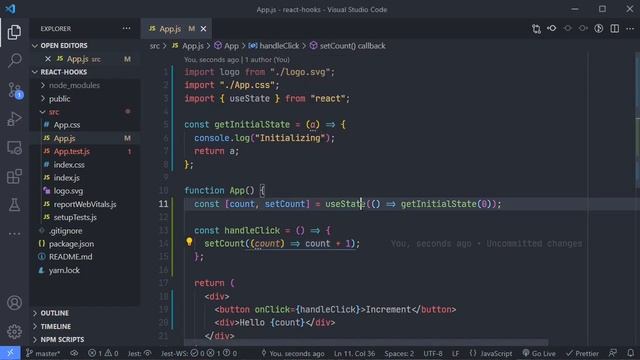Image resolution: width=640 pixels, height=360 pixels.
Task: Open the Accounts icon
Action: click(x=14, y=303)
